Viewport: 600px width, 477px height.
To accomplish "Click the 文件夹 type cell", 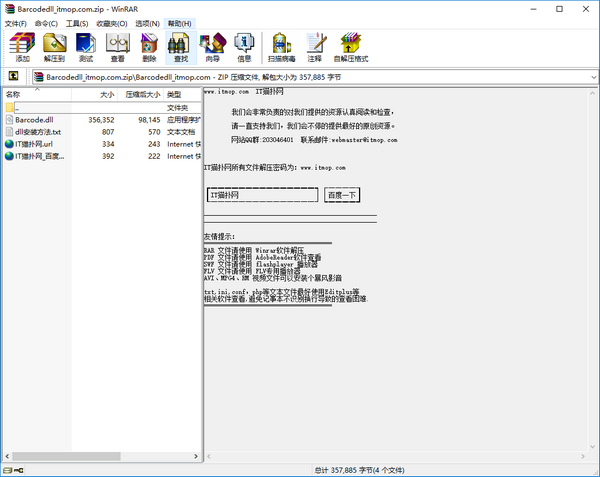I will point(177,108).
